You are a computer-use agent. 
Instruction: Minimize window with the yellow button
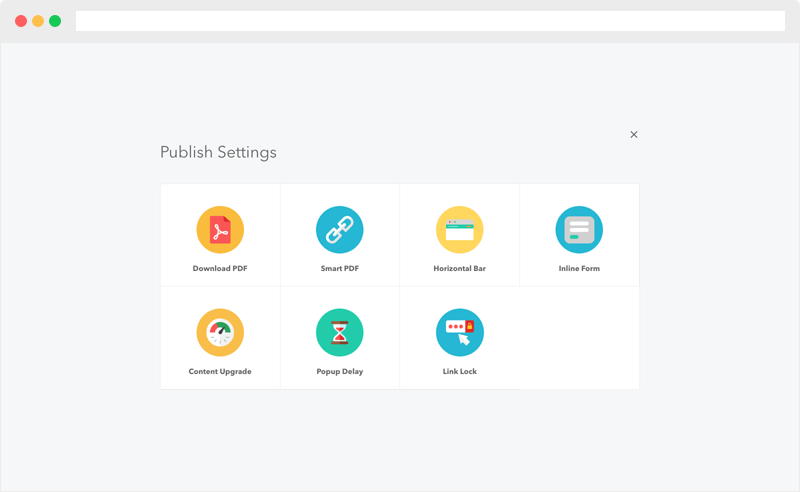tap(38, 21)
